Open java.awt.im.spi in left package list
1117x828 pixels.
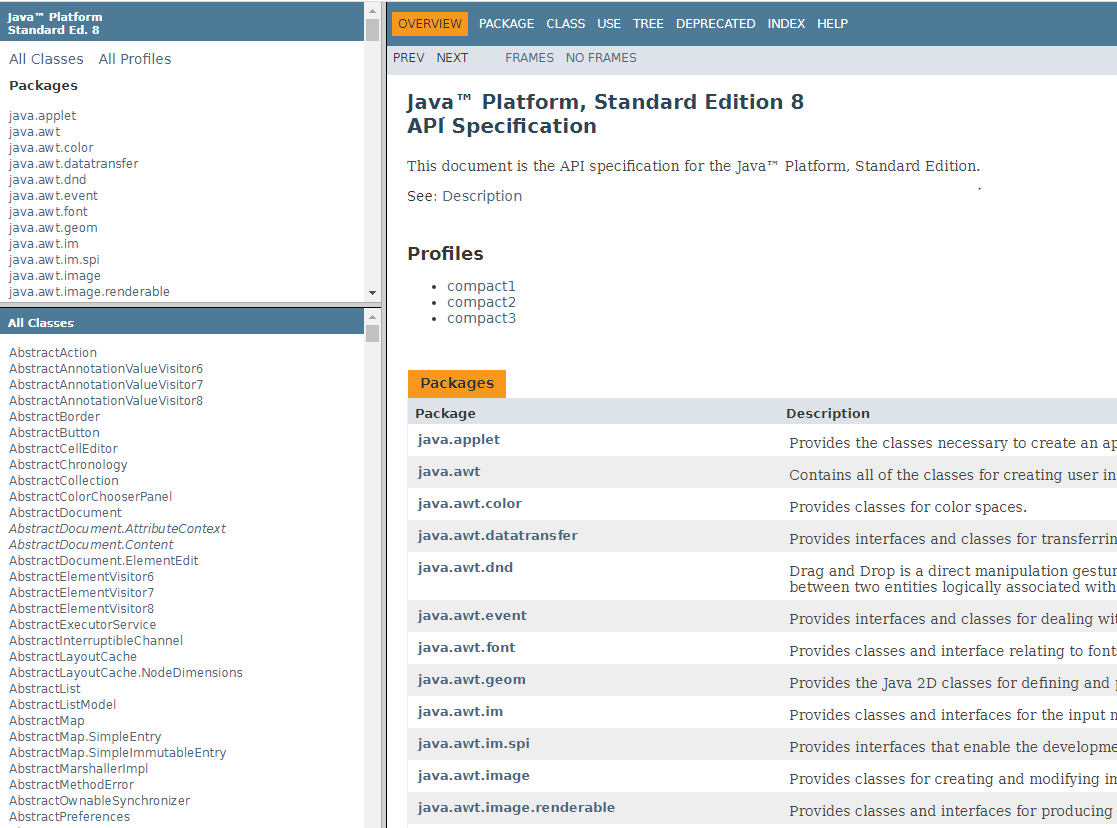point(54,260)
